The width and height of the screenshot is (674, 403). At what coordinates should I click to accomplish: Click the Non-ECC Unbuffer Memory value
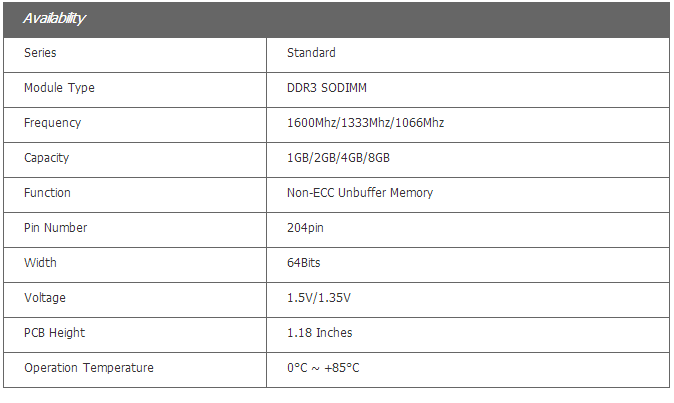pos(359,193)
